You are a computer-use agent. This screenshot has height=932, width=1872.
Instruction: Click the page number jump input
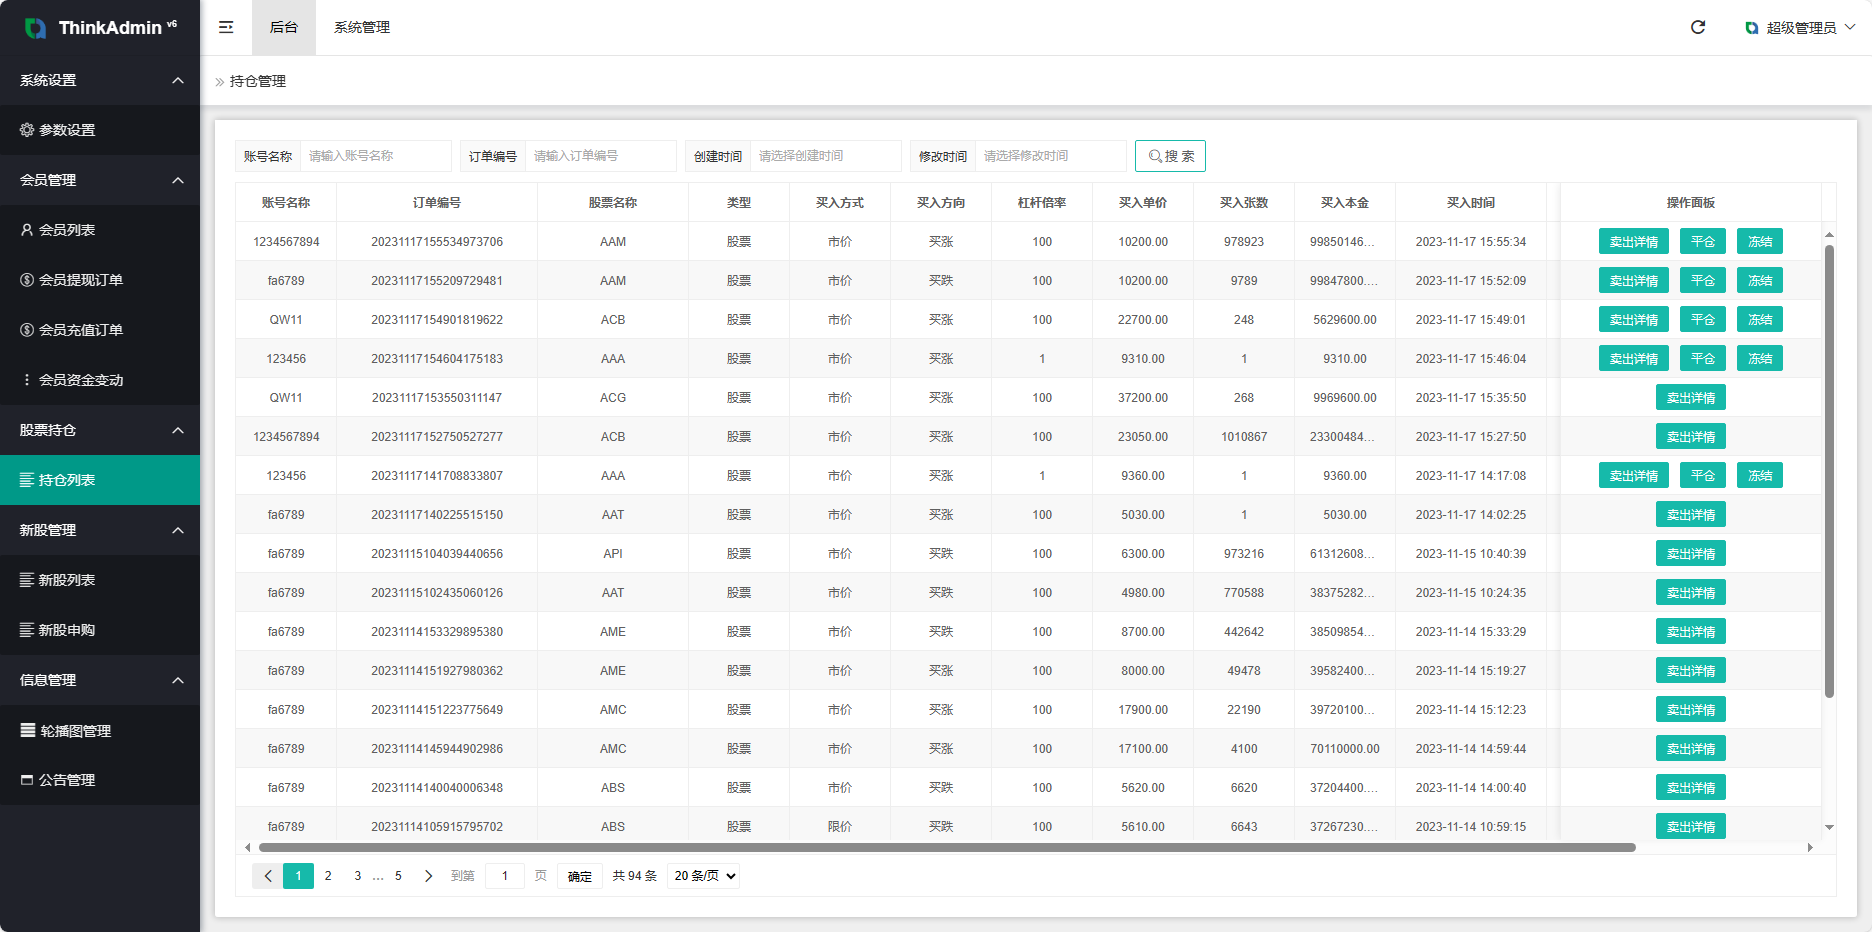(x=505, y=876)
